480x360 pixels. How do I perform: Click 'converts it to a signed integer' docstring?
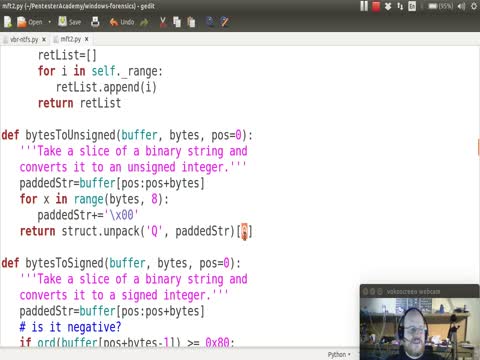[x=124, y=295]
